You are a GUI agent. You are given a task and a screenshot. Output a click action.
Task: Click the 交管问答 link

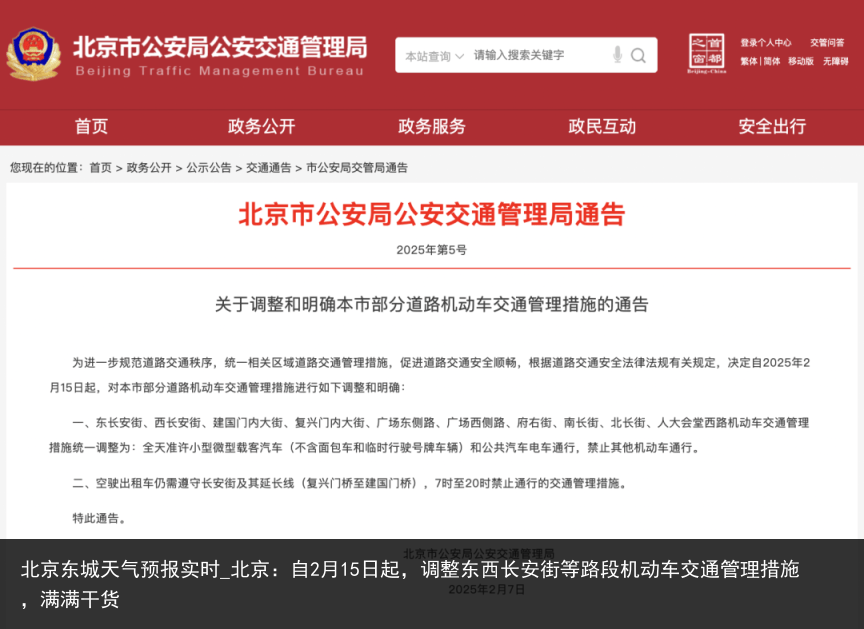827,42
